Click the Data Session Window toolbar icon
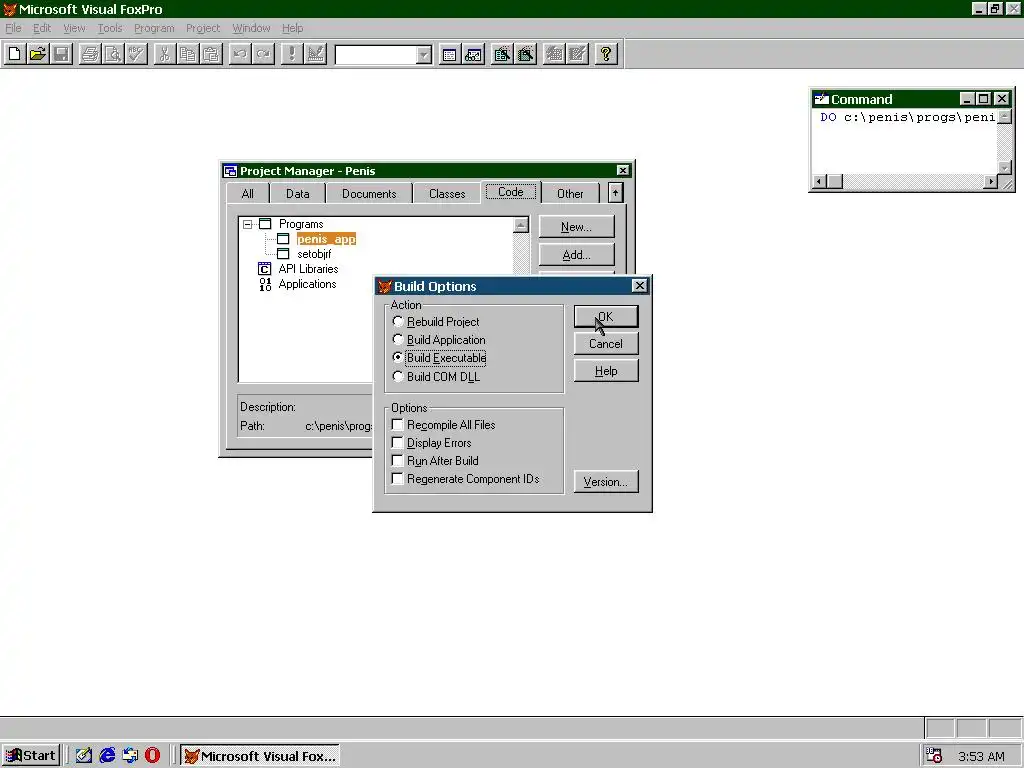1024x768 pixels. click(473, 54)
